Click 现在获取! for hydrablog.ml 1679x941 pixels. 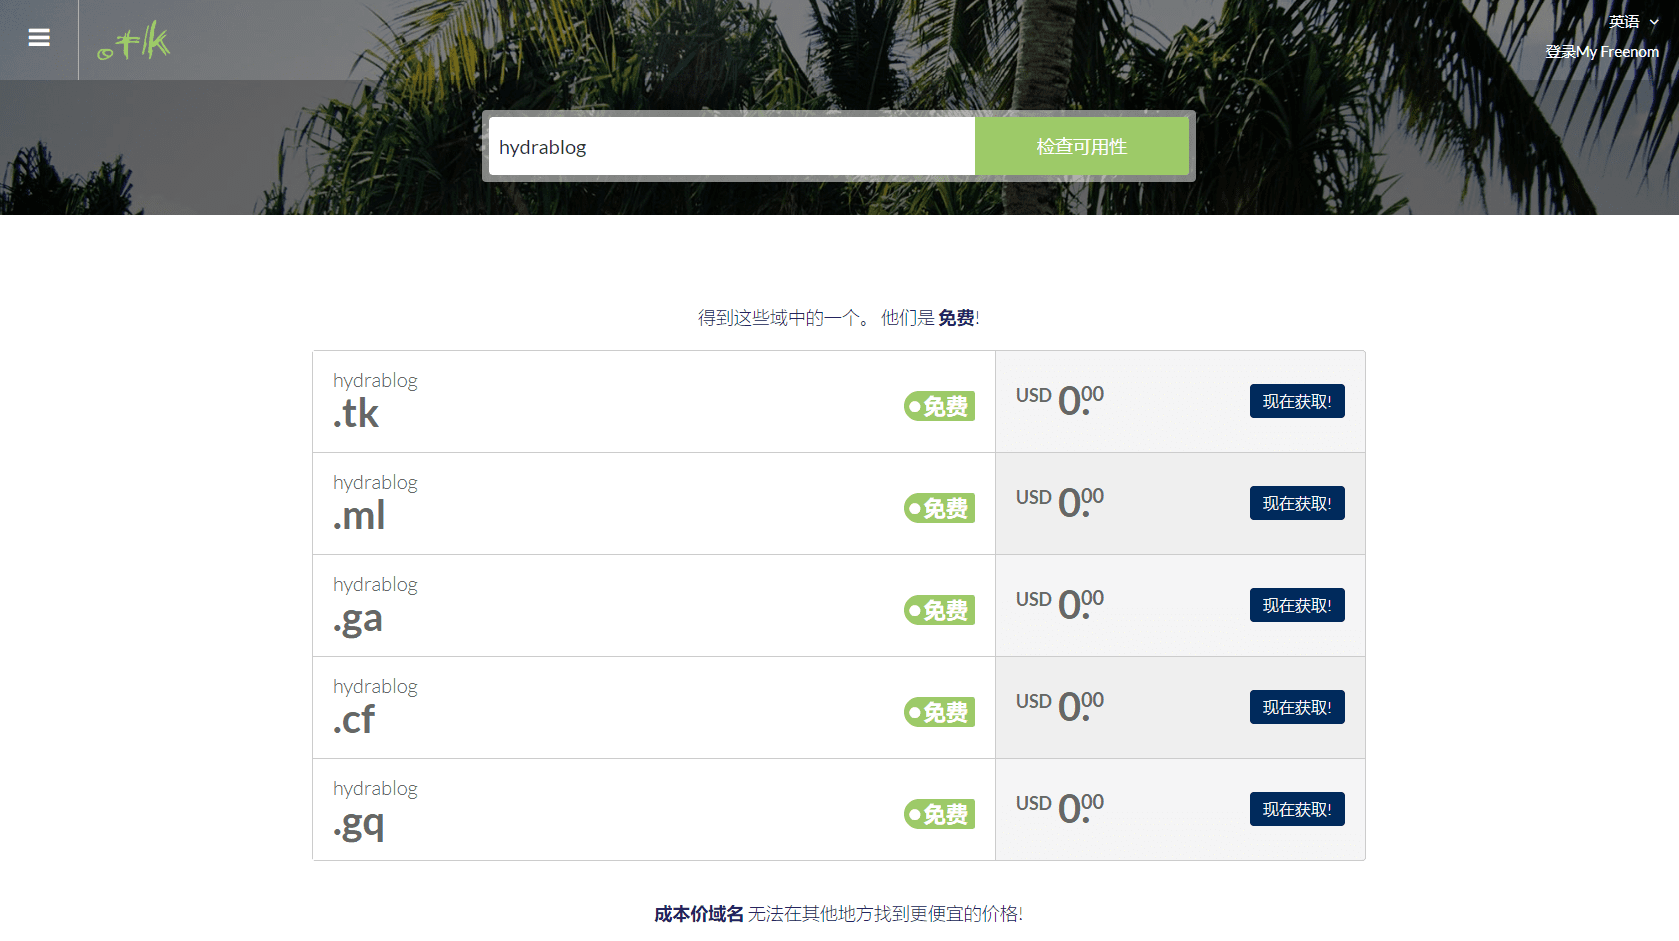tap(1296, 504)
